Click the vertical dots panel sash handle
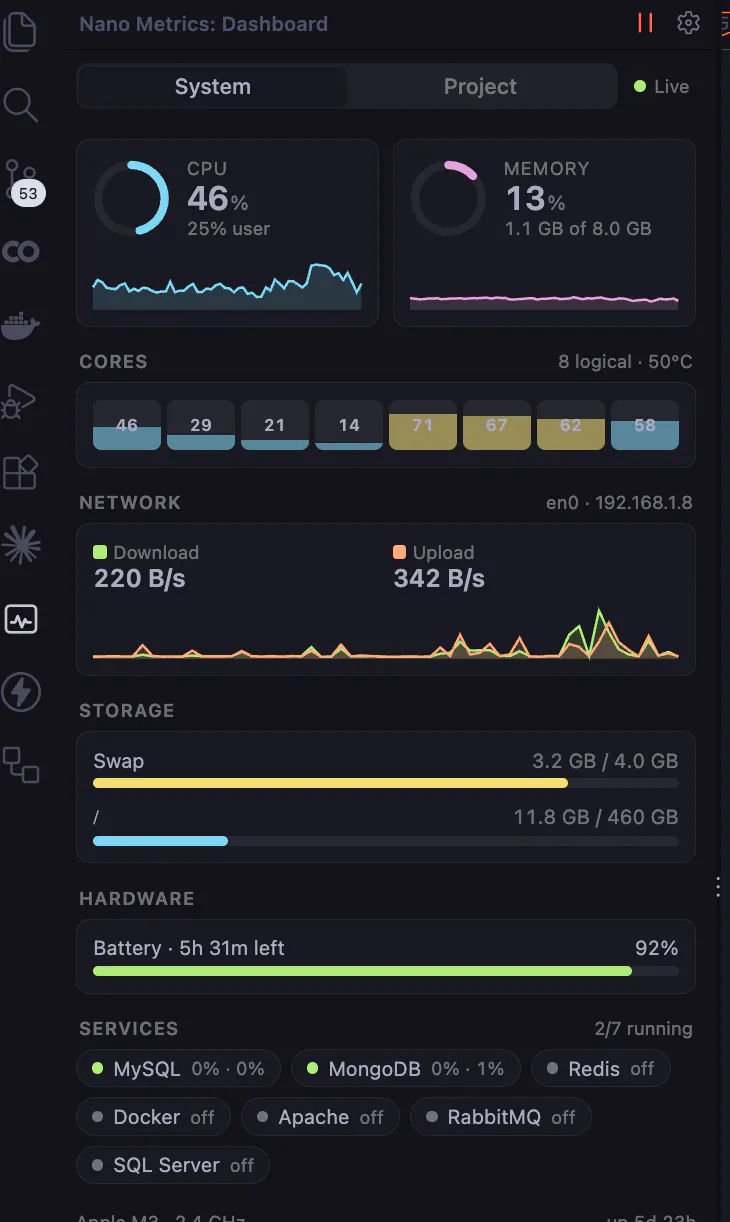Screen dimensions: 730x1222 coord(718,887)
